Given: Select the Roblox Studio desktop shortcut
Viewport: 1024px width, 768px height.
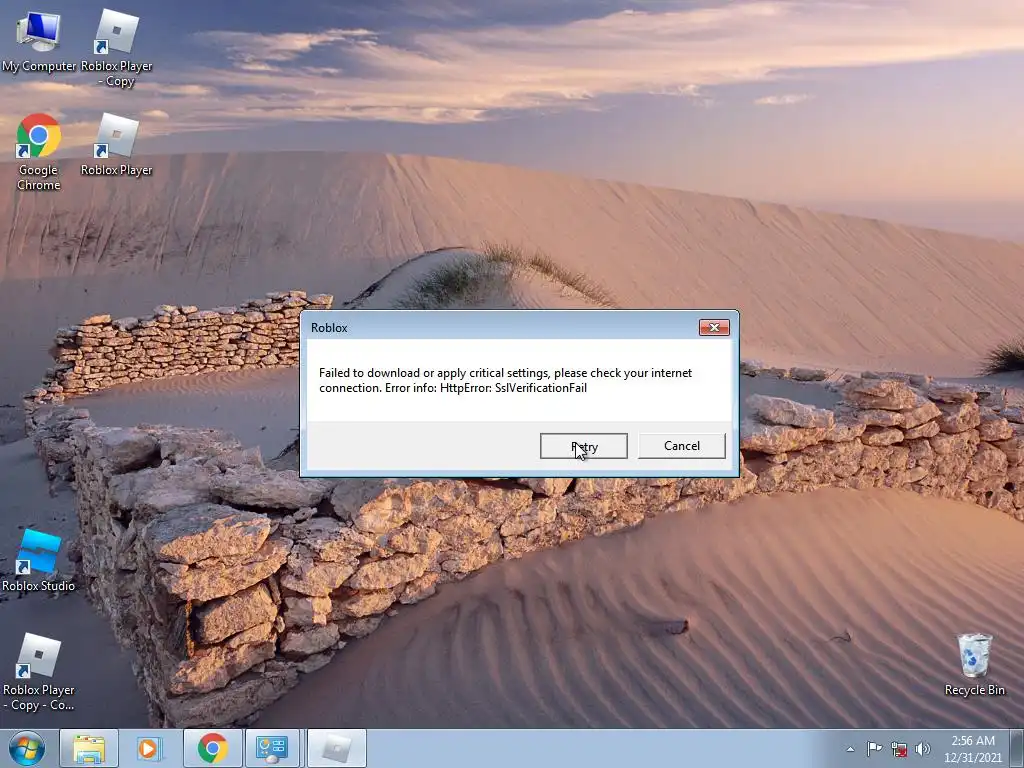Looking at the screenshot, I should (39, 561).
